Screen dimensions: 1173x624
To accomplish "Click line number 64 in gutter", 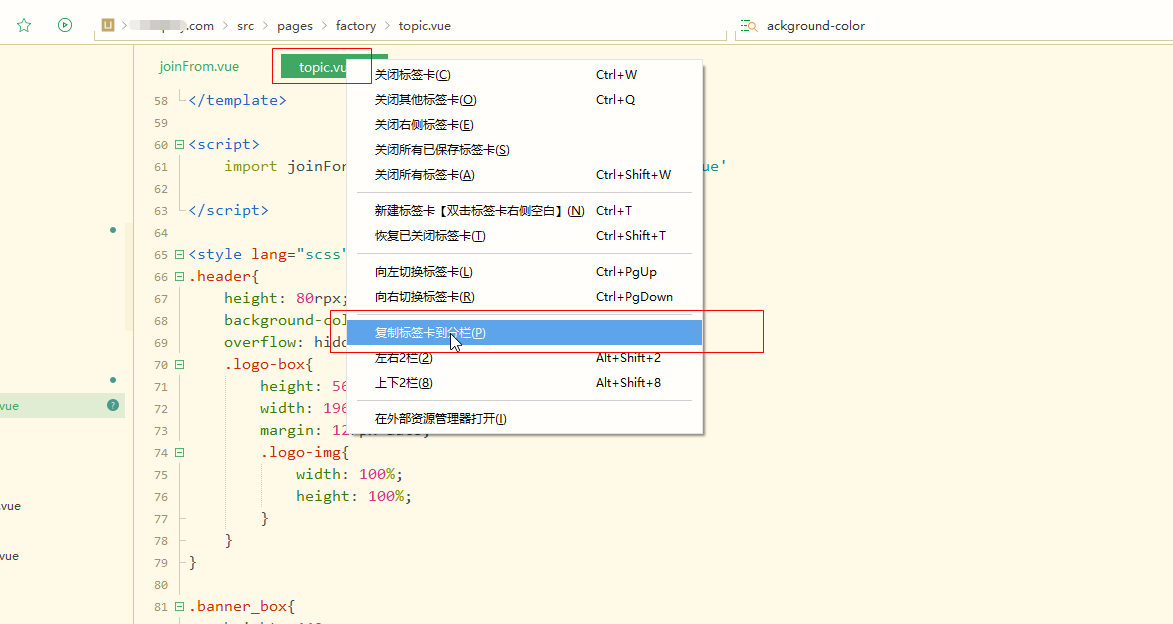I will coord(161,233).
